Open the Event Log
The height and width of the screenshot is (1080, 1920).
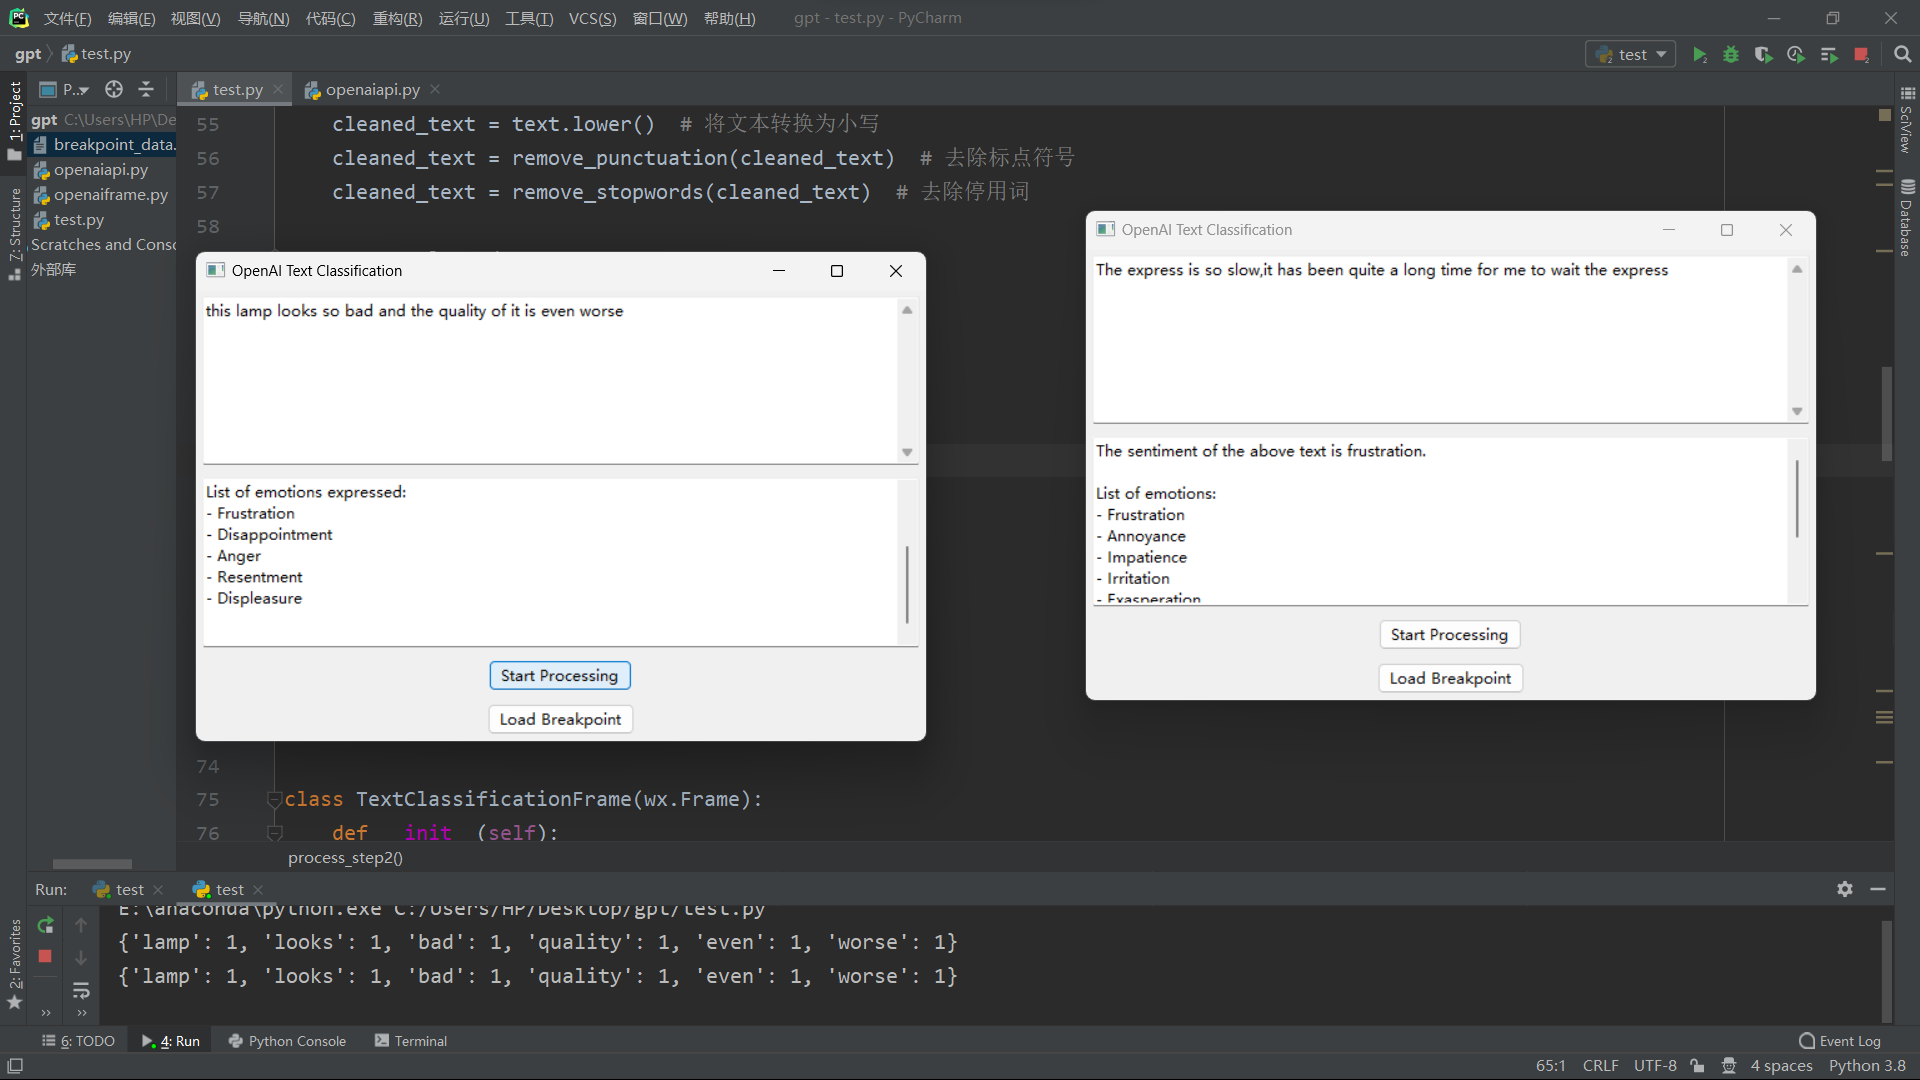1840,1041
